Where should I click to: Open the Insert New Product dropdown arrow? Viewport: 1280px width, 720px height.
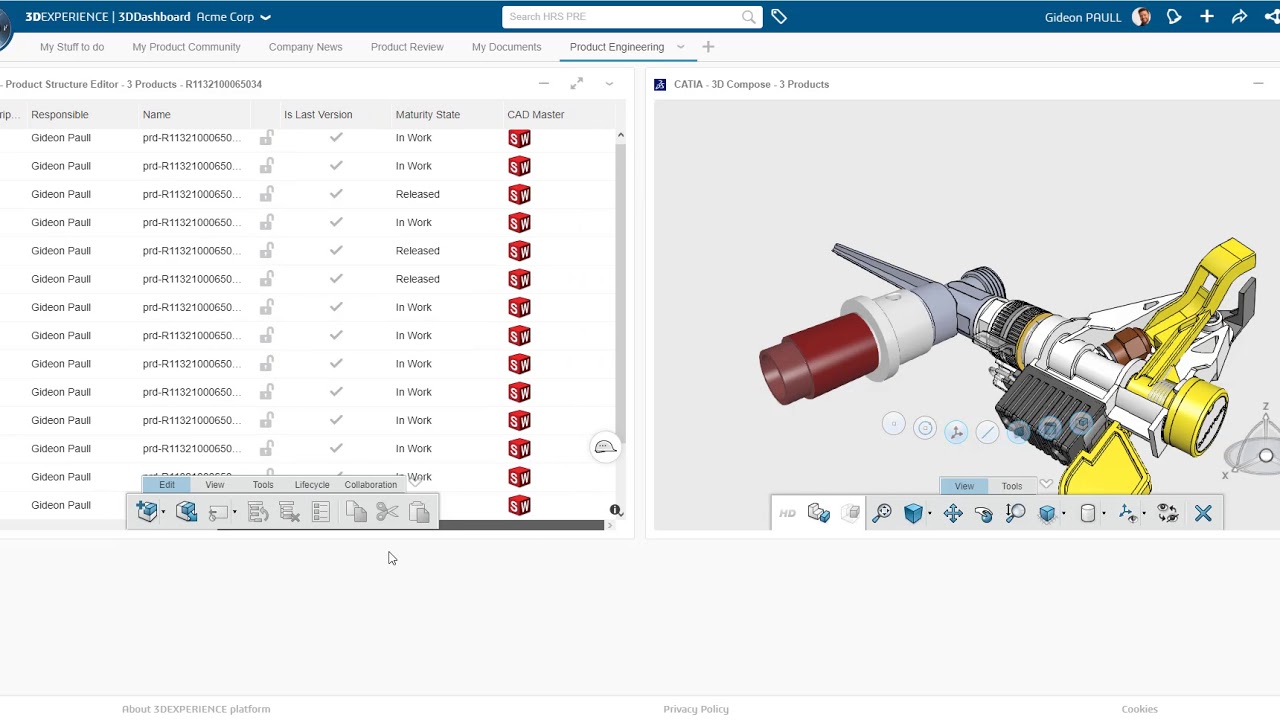[x=163, y=513]
